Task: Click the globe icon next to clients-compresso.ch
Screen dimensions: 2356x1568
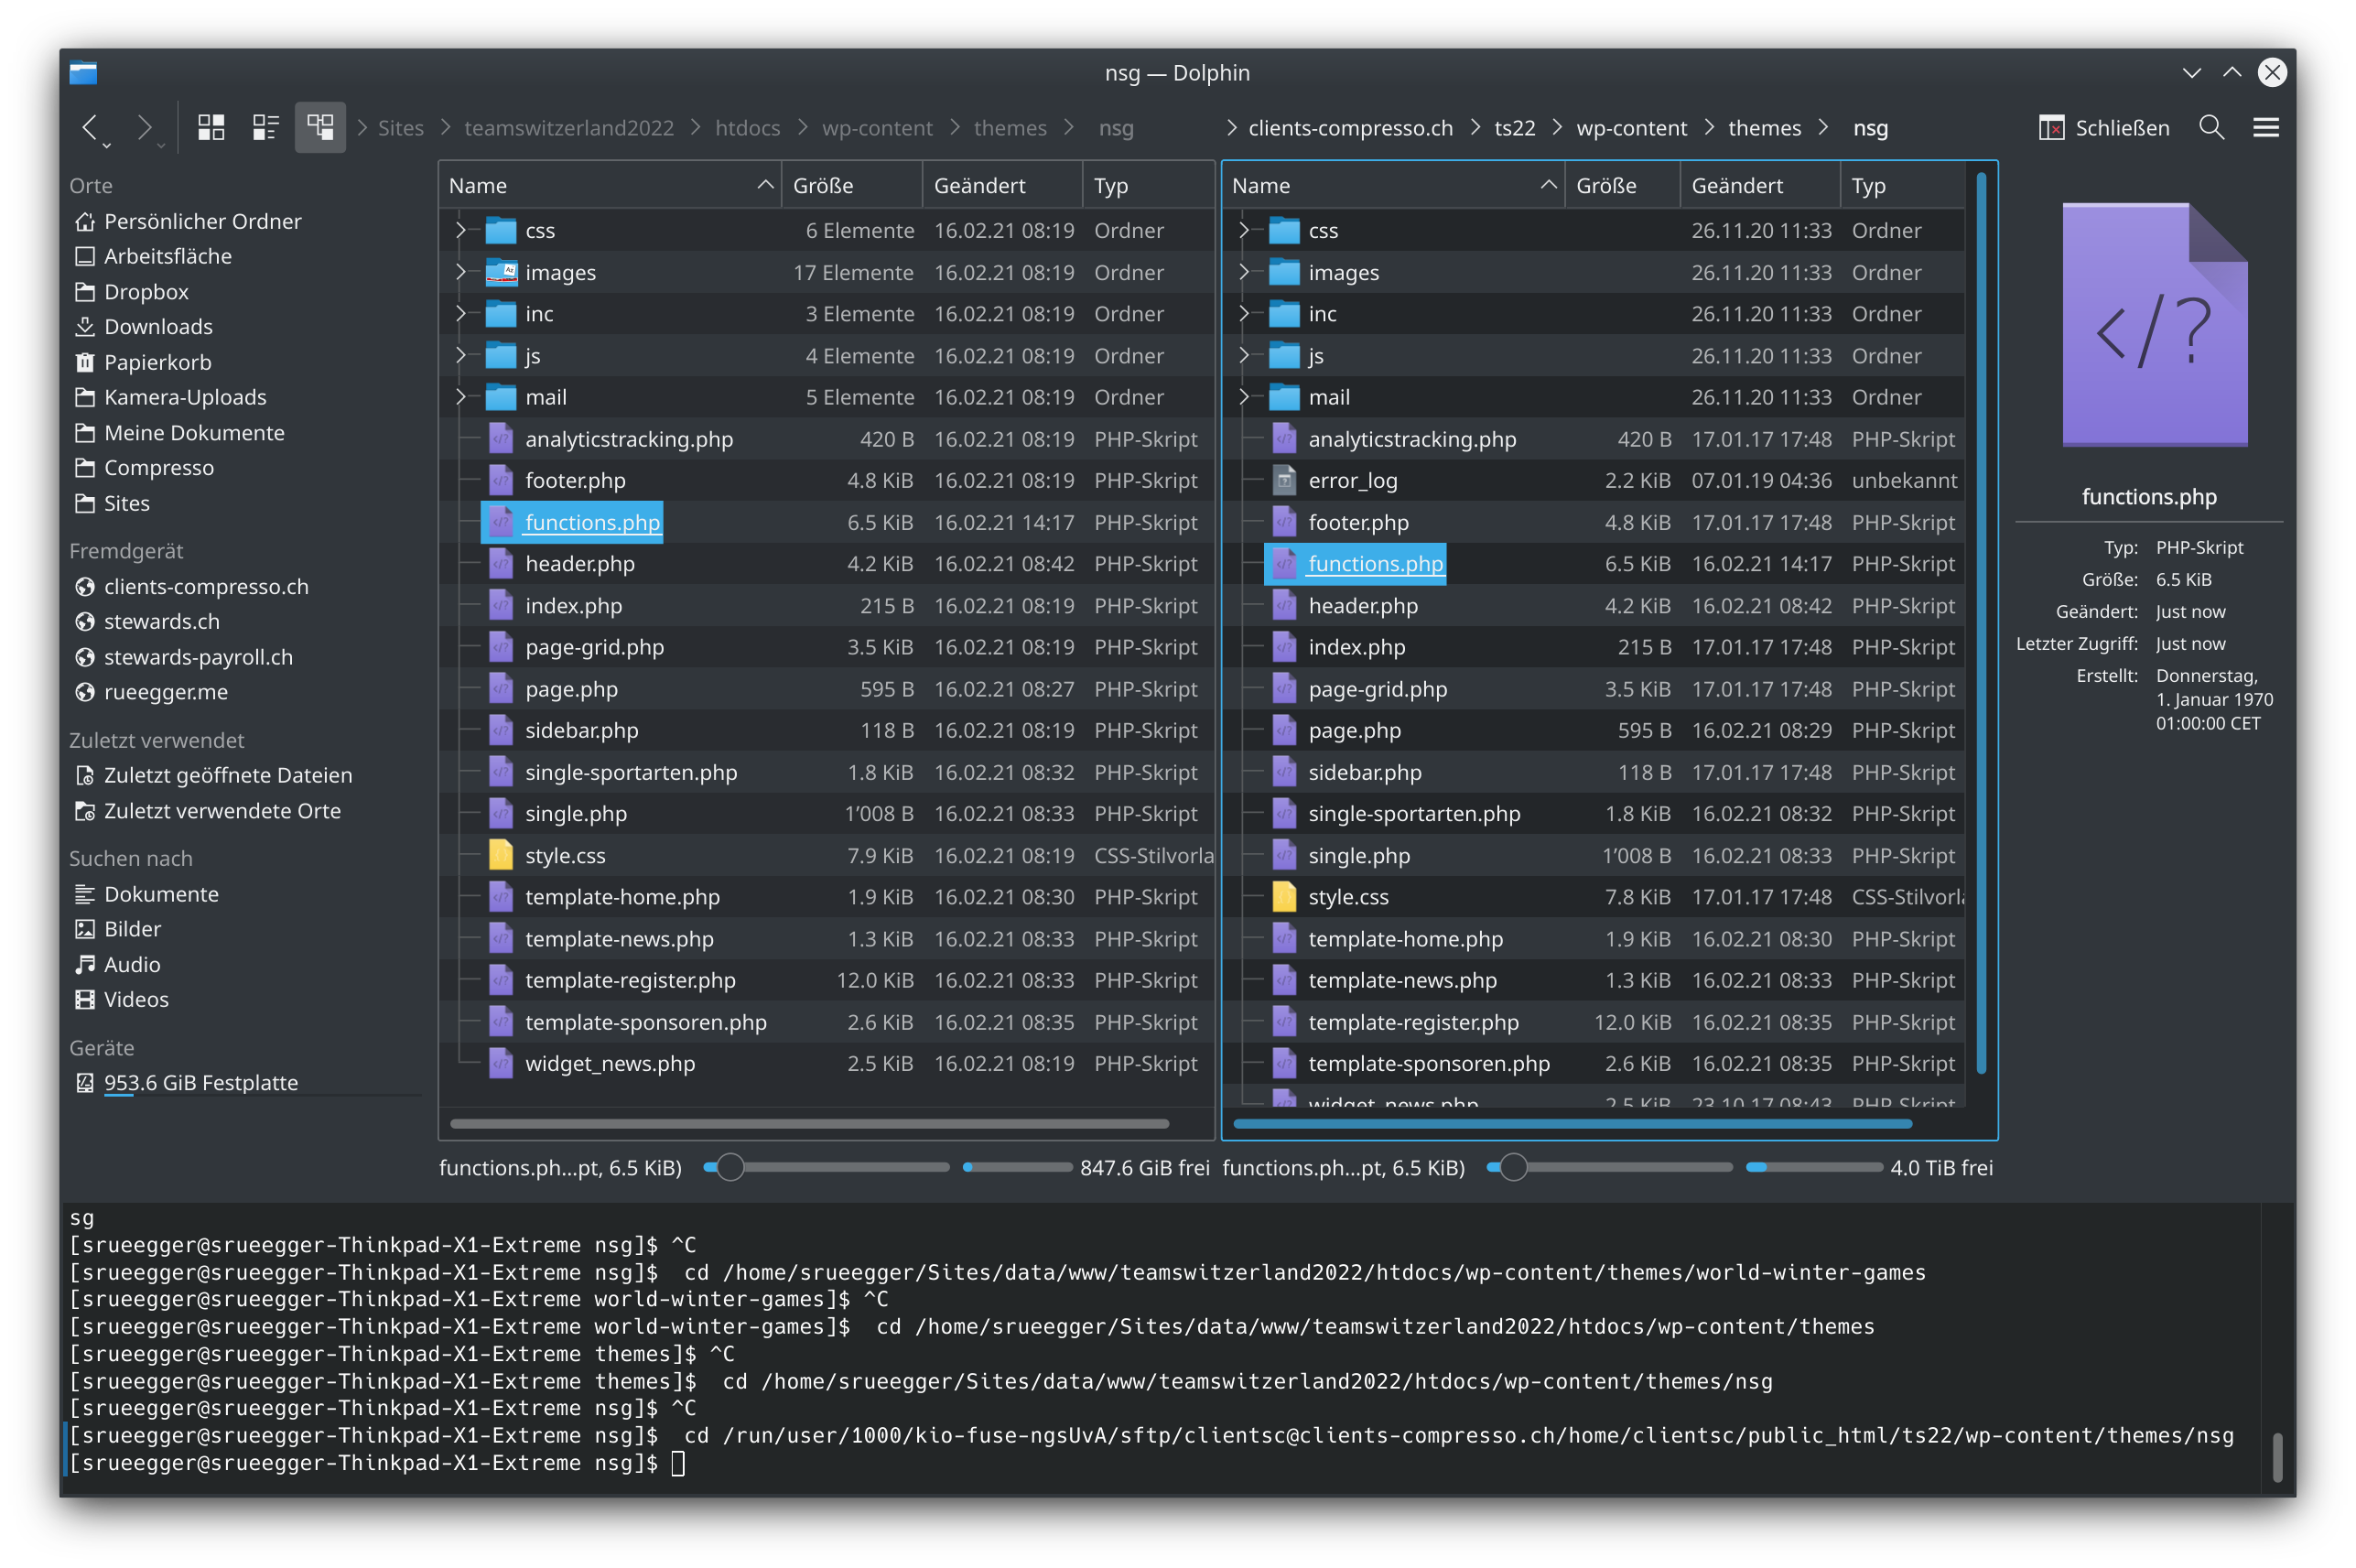Action: click(x=85, y=587)
